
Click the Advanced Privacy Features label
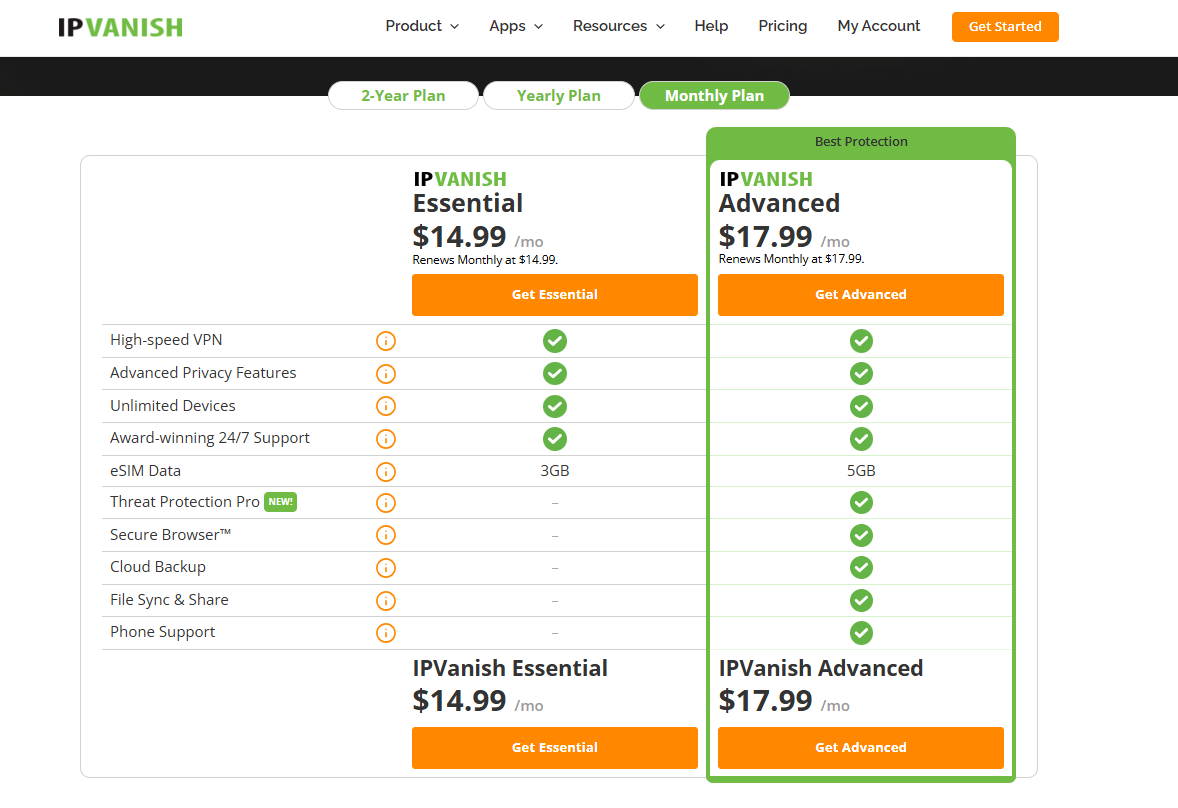tap(203, 372)
